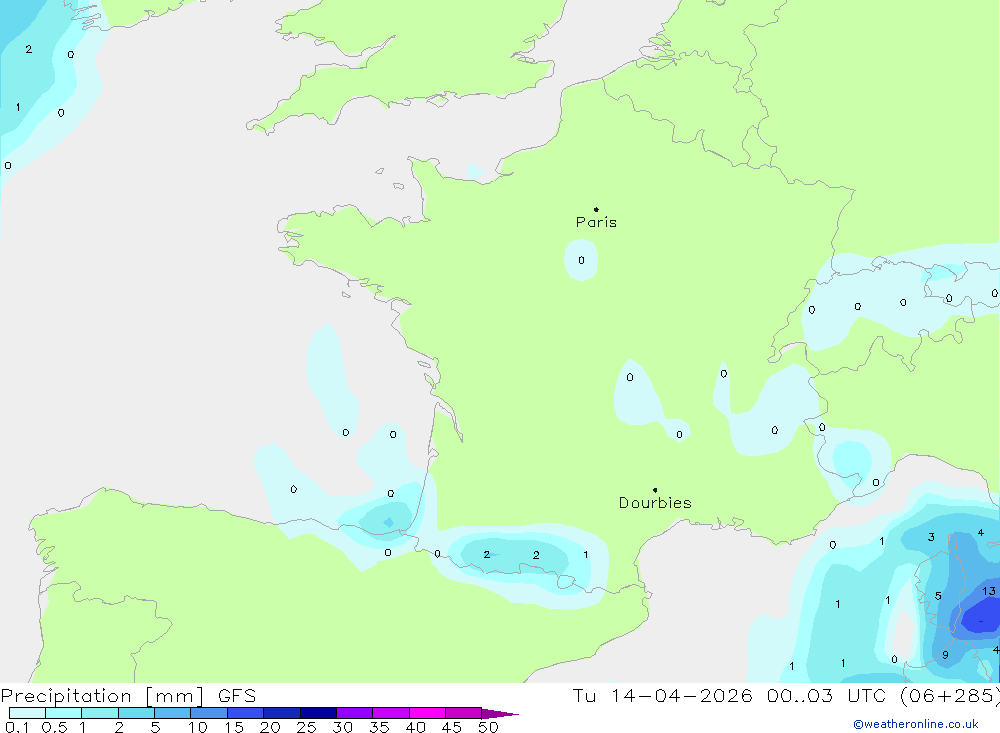Click the '13' precipitation value on the map
The height and width of the screenshot is (733, 1000).
click(989, 591)
